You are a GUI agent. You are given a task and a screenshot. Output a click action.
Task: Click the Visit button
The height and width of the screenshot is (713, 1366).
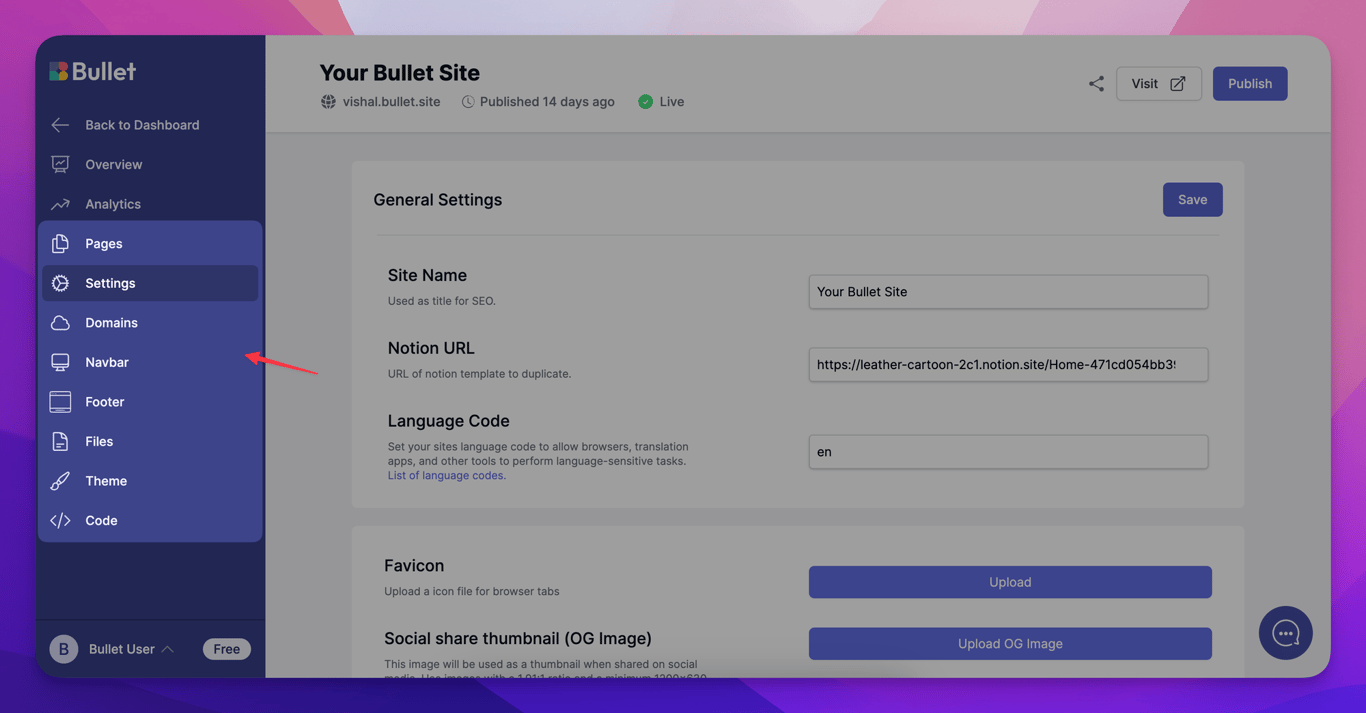pos(1159,84)
